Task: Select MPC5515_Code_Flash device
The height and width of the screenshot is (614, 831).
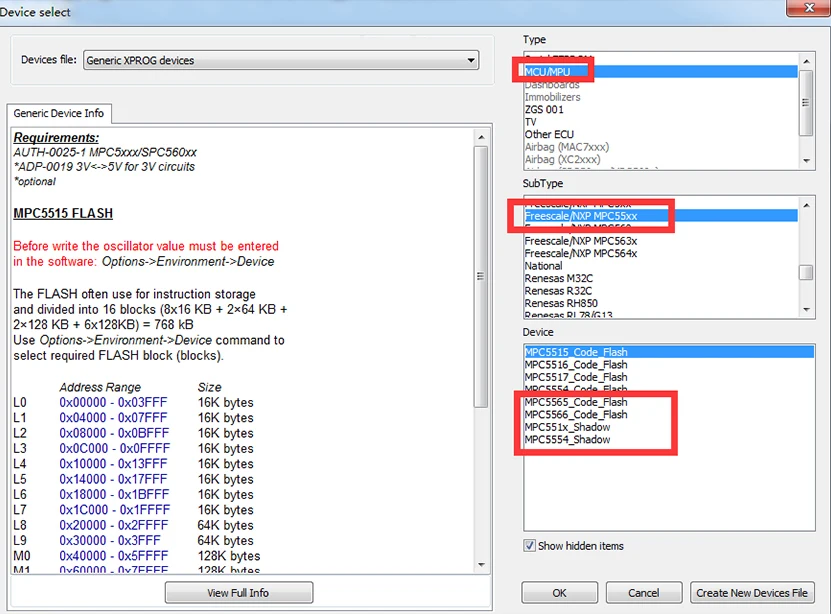Action: [669, 352]
